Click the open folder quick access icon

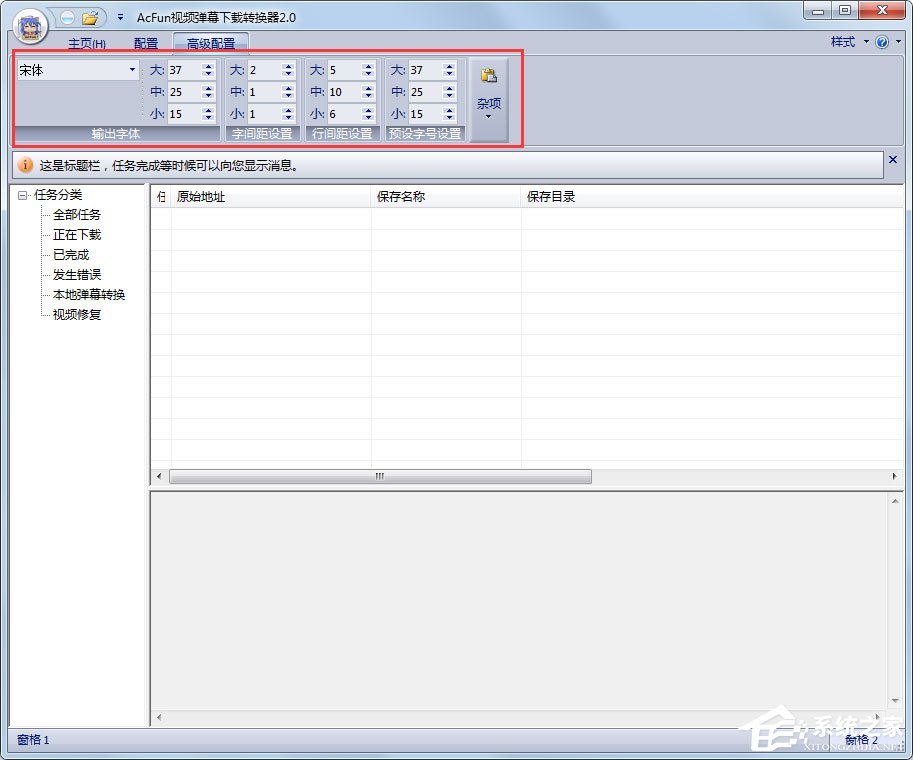pos(90,18)
